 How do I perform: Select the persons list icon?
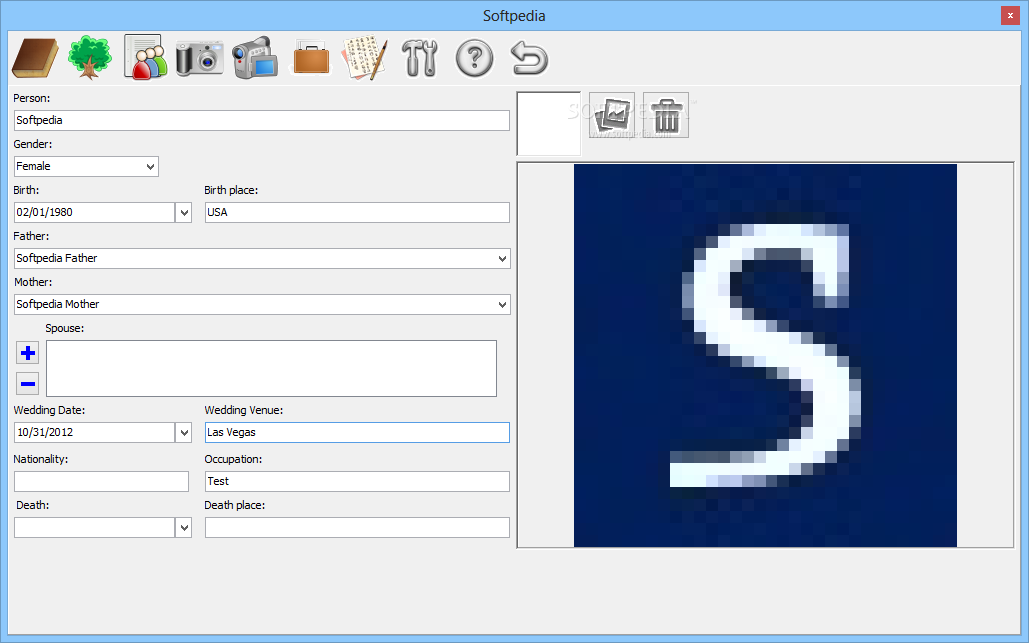(x=145, y=57)
